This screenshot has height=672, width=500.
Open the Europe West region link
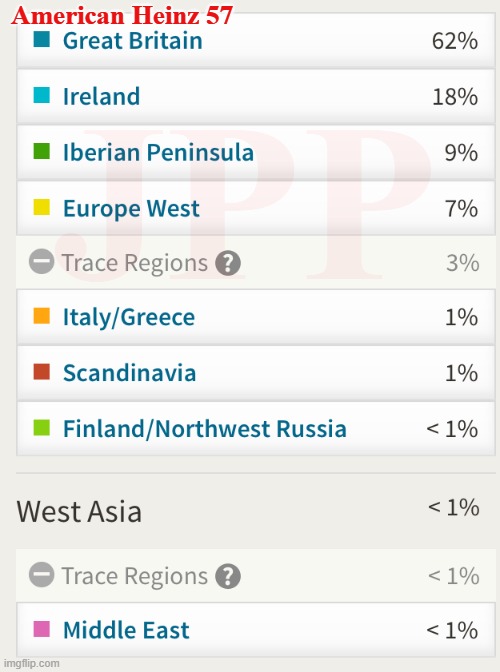tap(132, 209)
